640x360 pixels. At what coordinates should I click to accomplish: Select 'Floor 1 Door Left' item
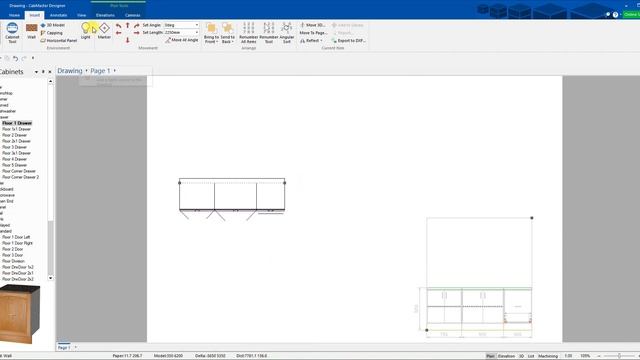click(16, 237)
